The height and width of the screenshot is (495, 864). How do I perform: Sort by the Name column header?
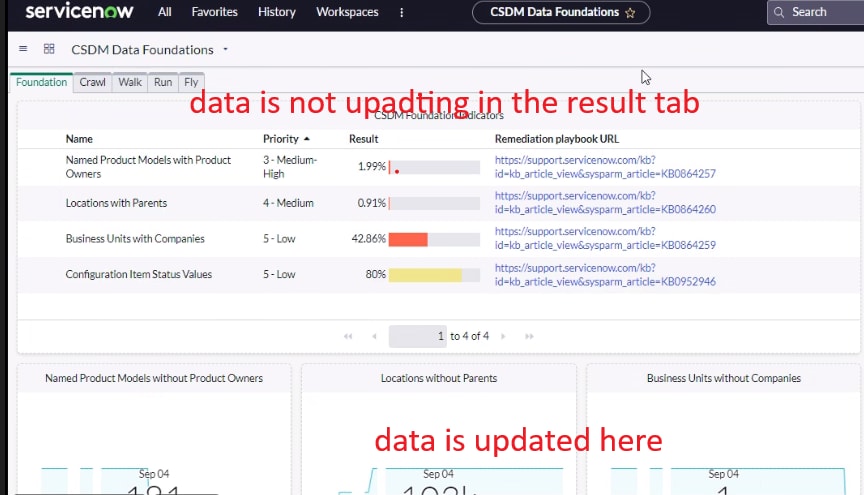pos(79,139)
